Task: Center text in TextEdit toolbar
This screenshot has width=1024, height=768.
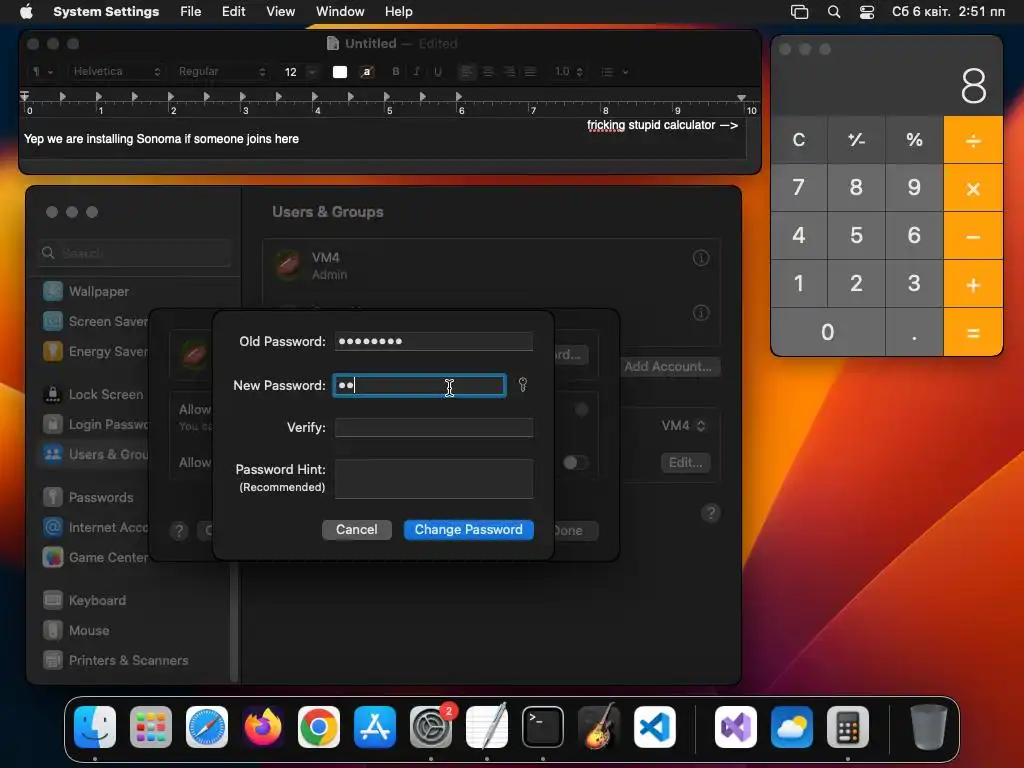Action: point(488,72)
